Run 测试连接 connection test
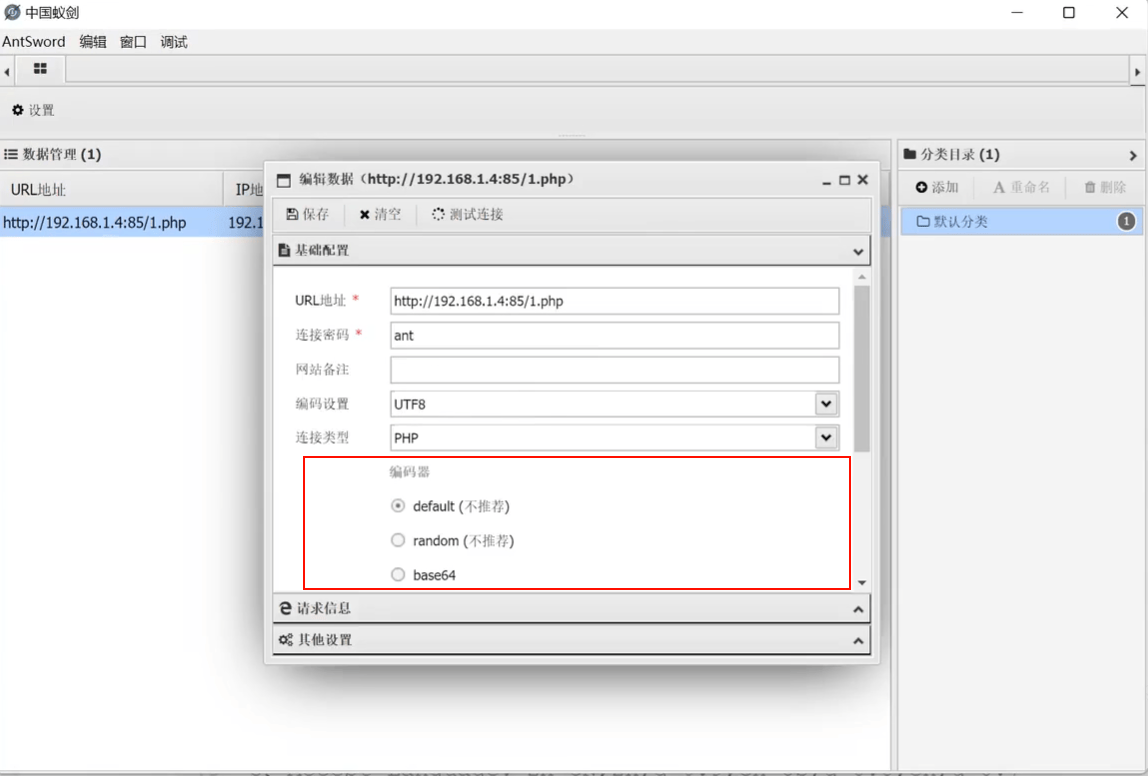The width and height of the screenshot is (1148, 776). click(x=467, y=214)
